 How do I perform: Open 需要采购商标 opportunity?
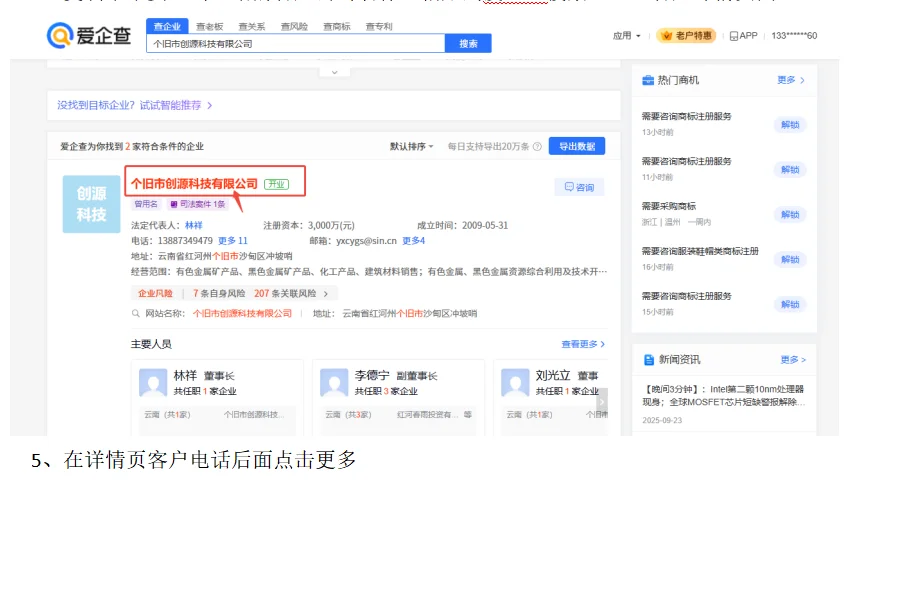pos(669,207)
